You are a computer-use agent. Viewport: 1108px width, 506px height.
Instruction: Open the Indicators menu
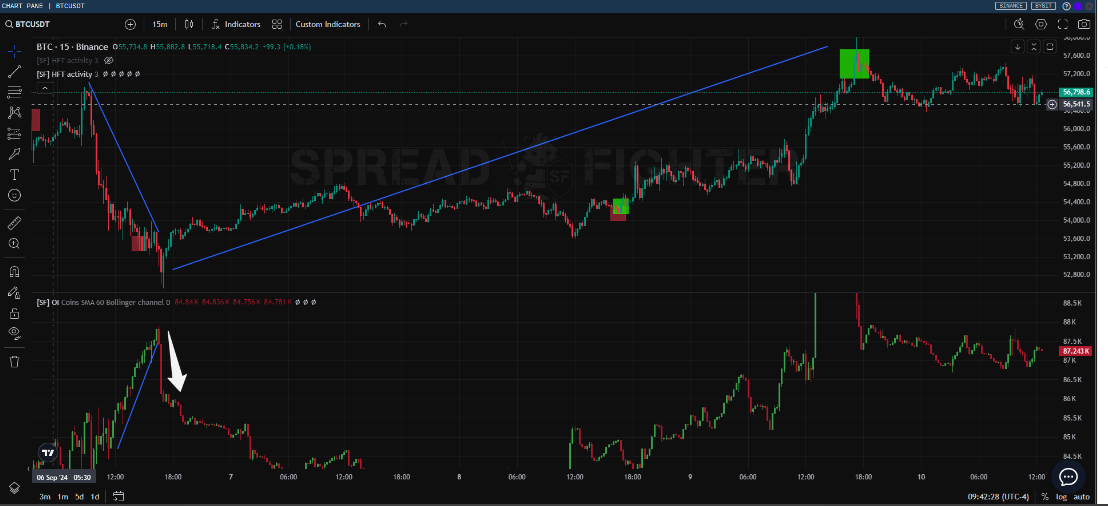pos(236,24)
